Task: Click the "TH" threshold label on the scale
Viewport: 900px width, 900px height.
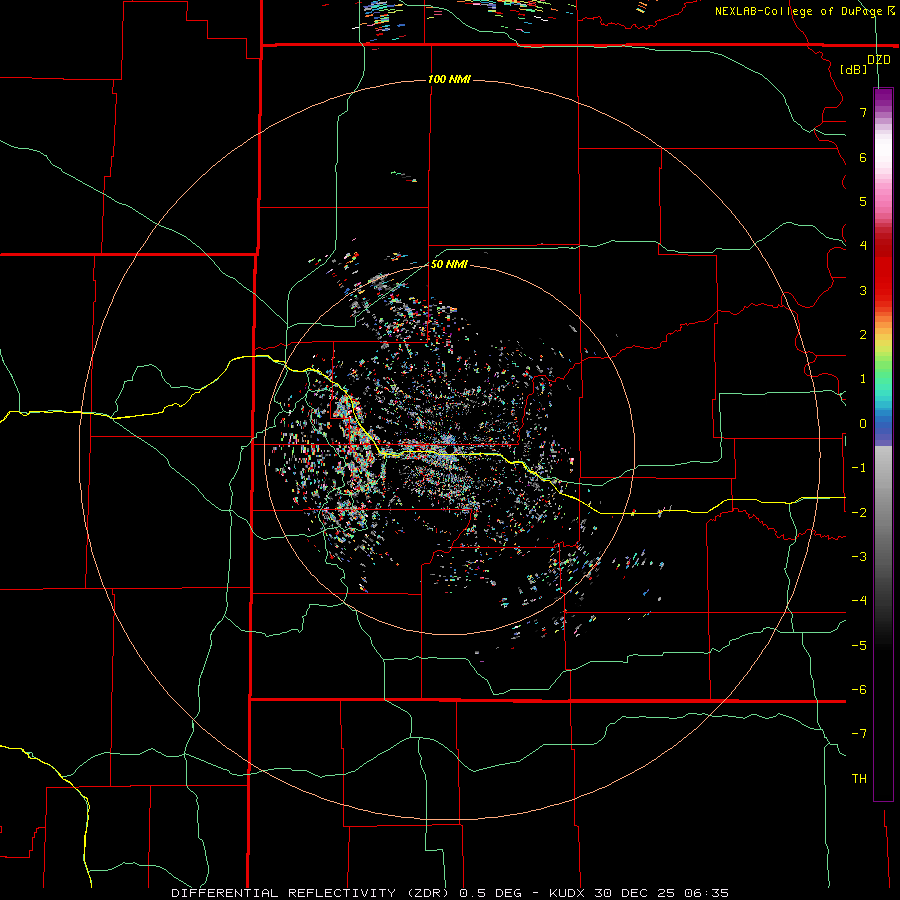Action: click(x=859, y=778)
